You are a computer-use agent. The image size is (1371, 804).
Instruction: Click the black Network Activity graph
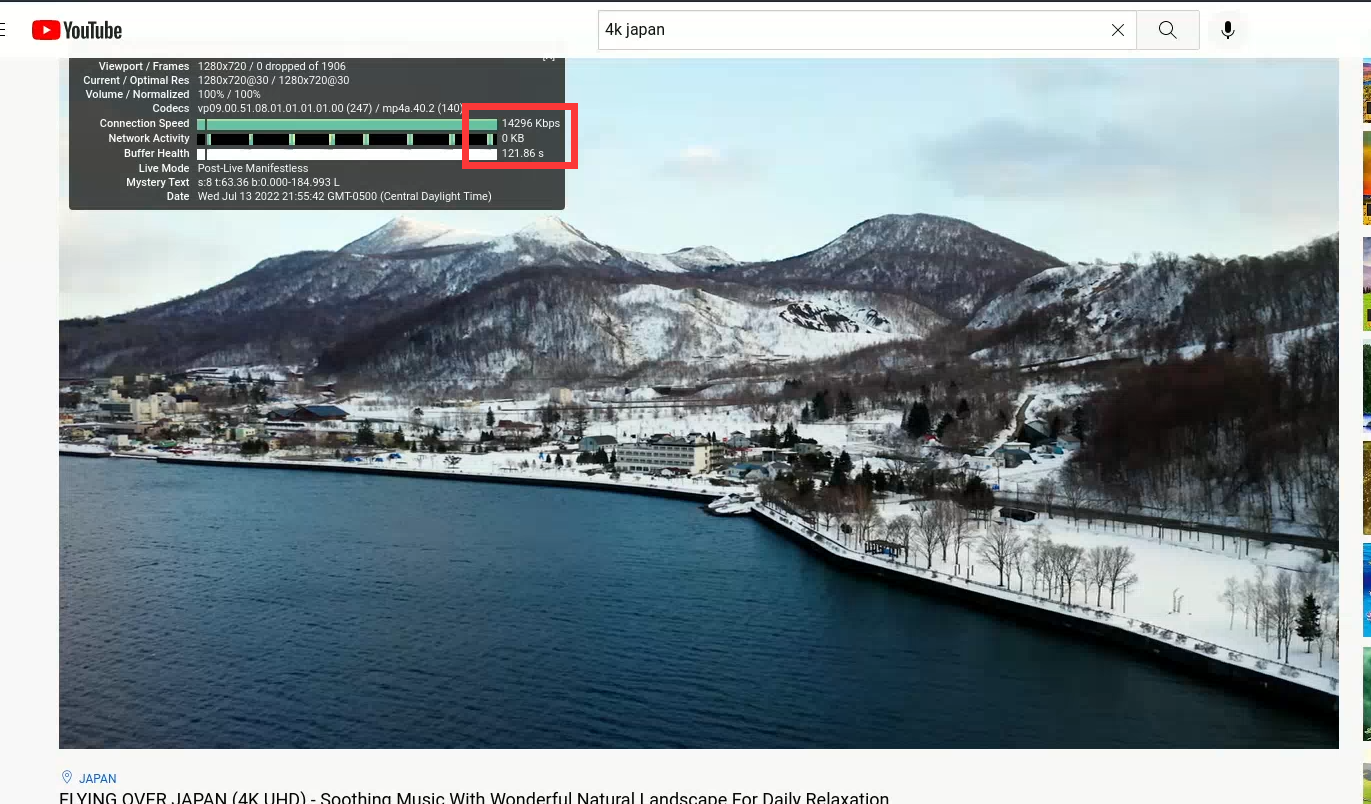(347, 139)
